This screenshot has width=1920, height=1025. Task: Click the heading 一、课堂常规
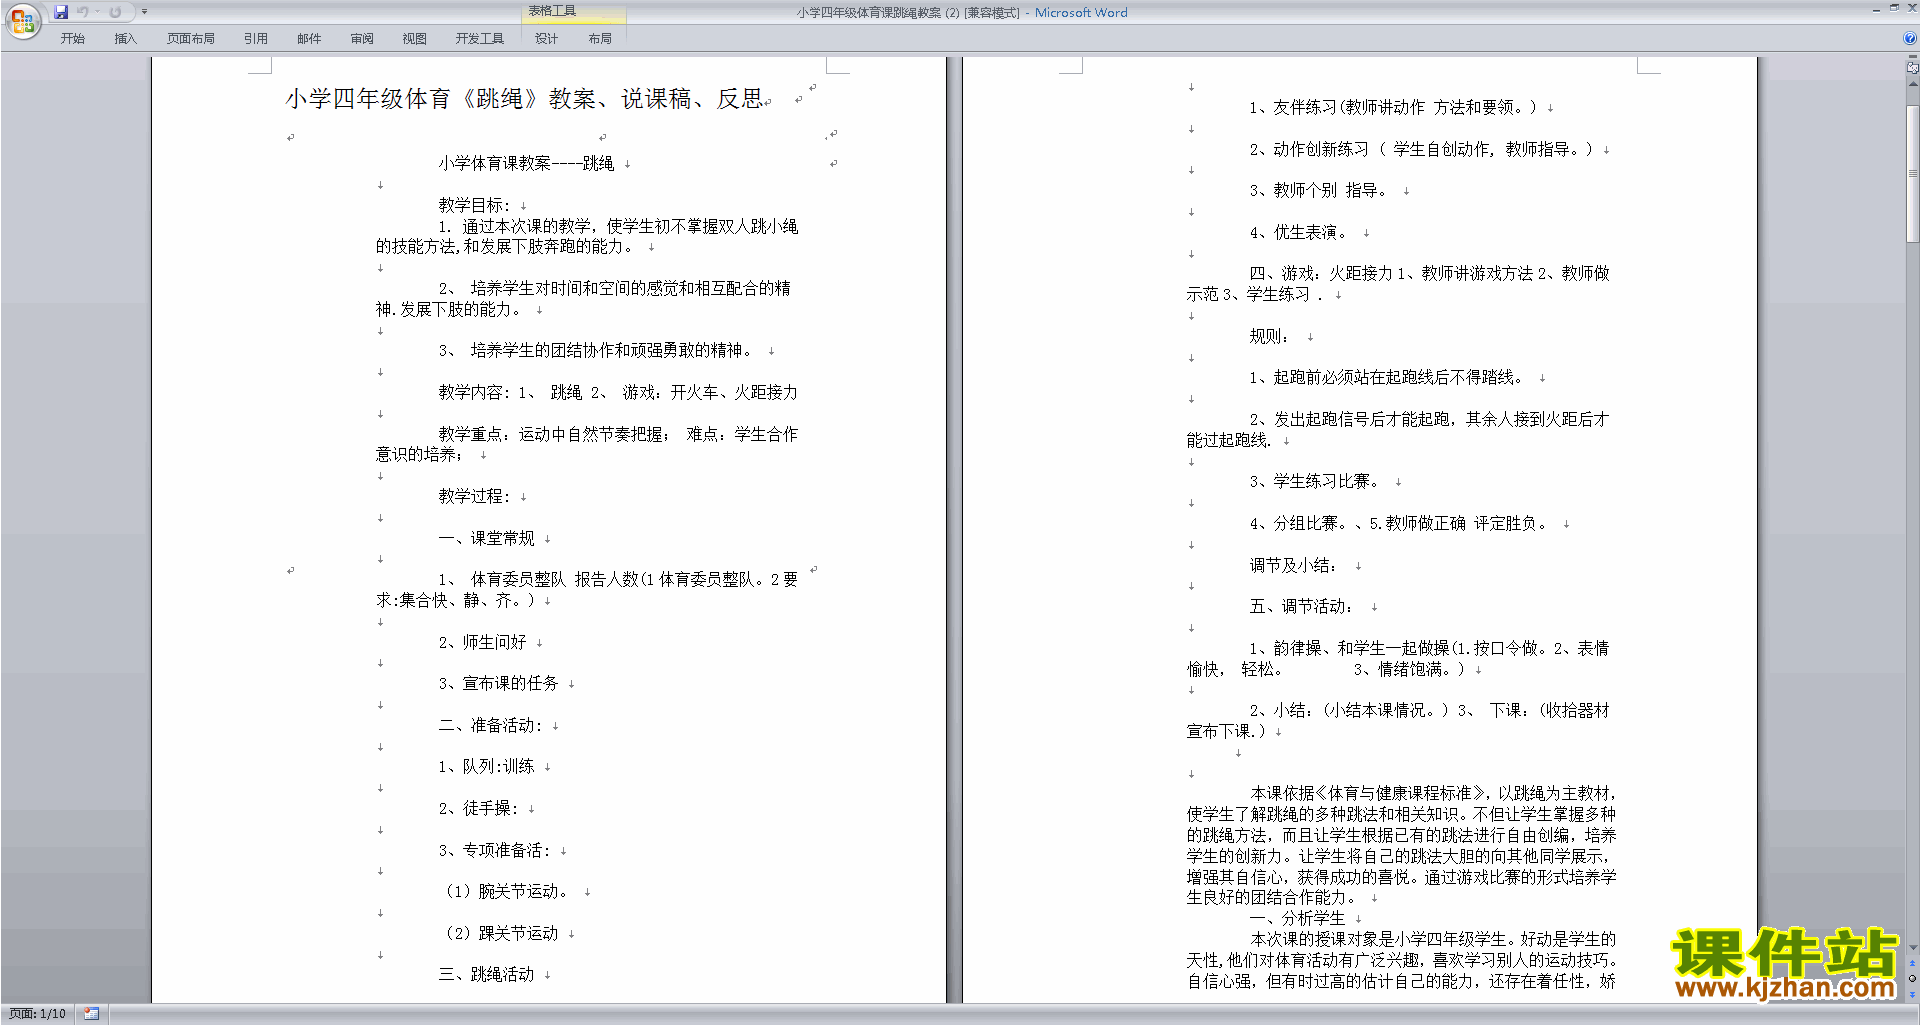pos(486,538)
